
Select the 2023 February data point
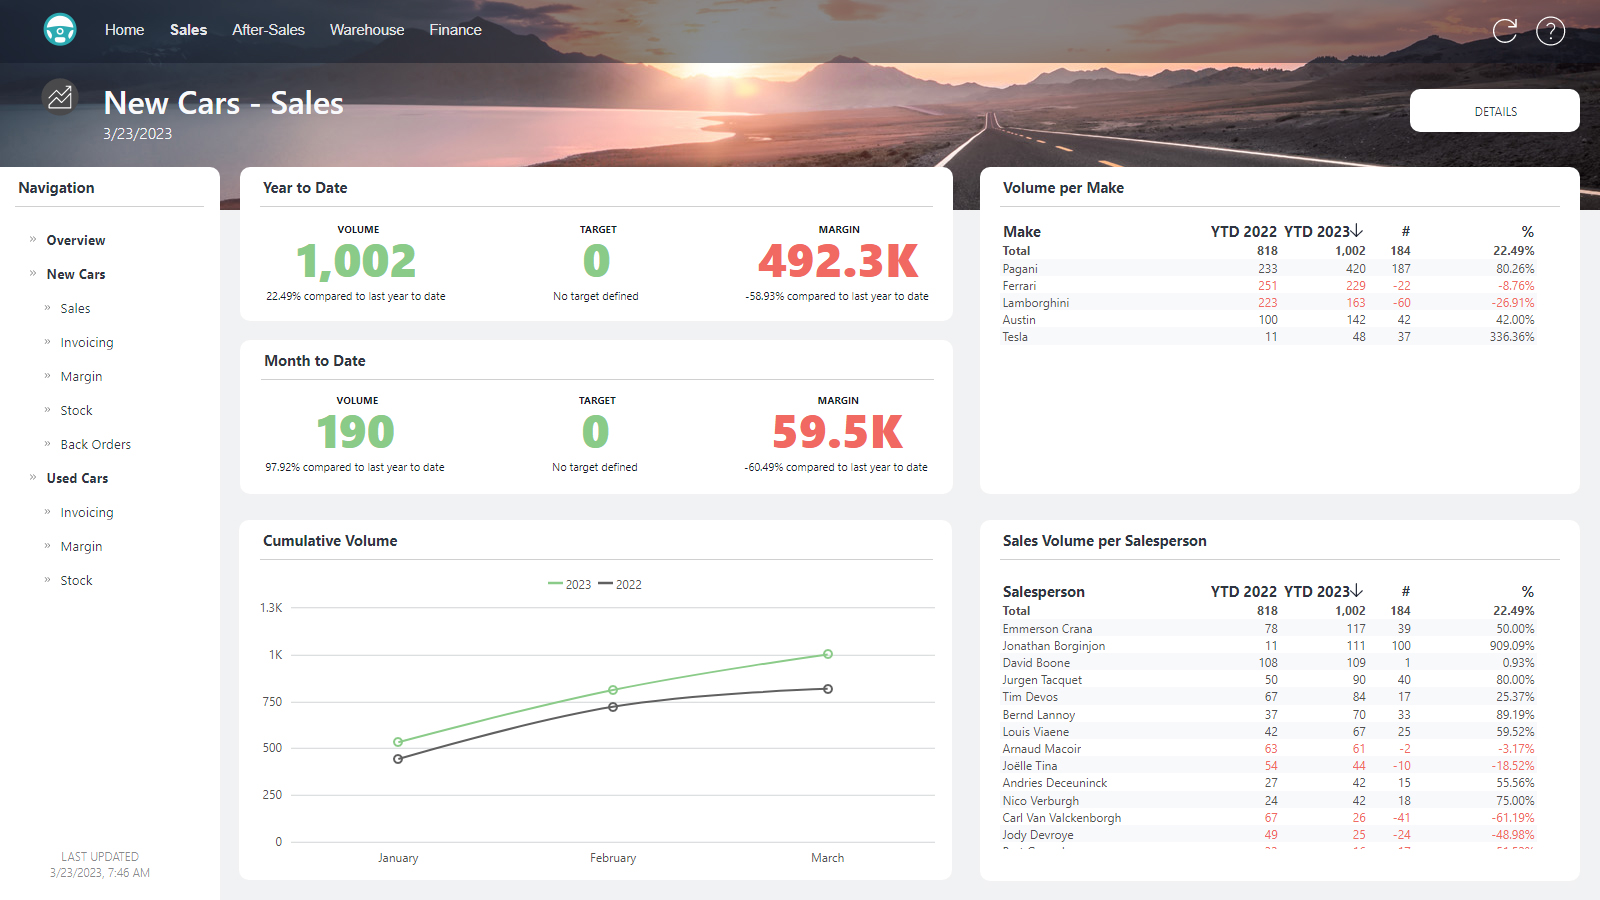click(613, 690)
